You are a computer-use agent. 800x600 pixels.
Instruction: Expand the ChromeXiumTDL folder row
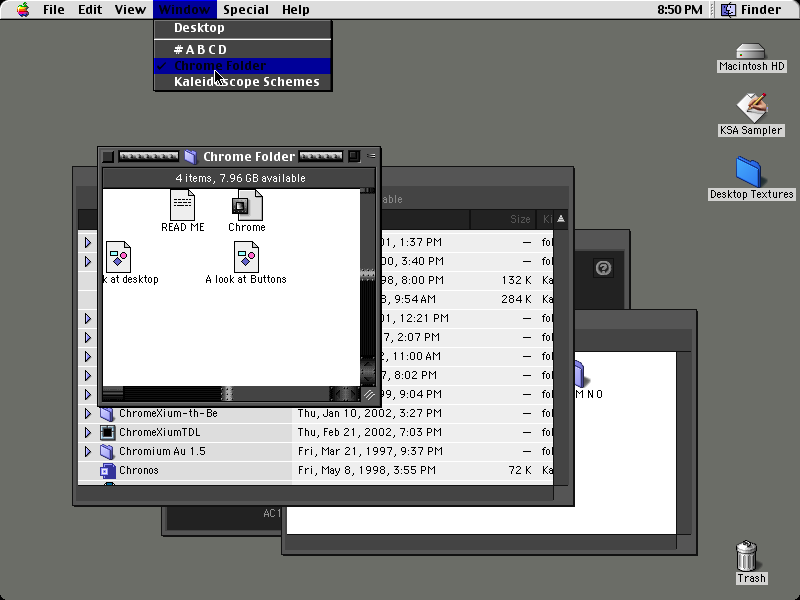tap(88, 432)
